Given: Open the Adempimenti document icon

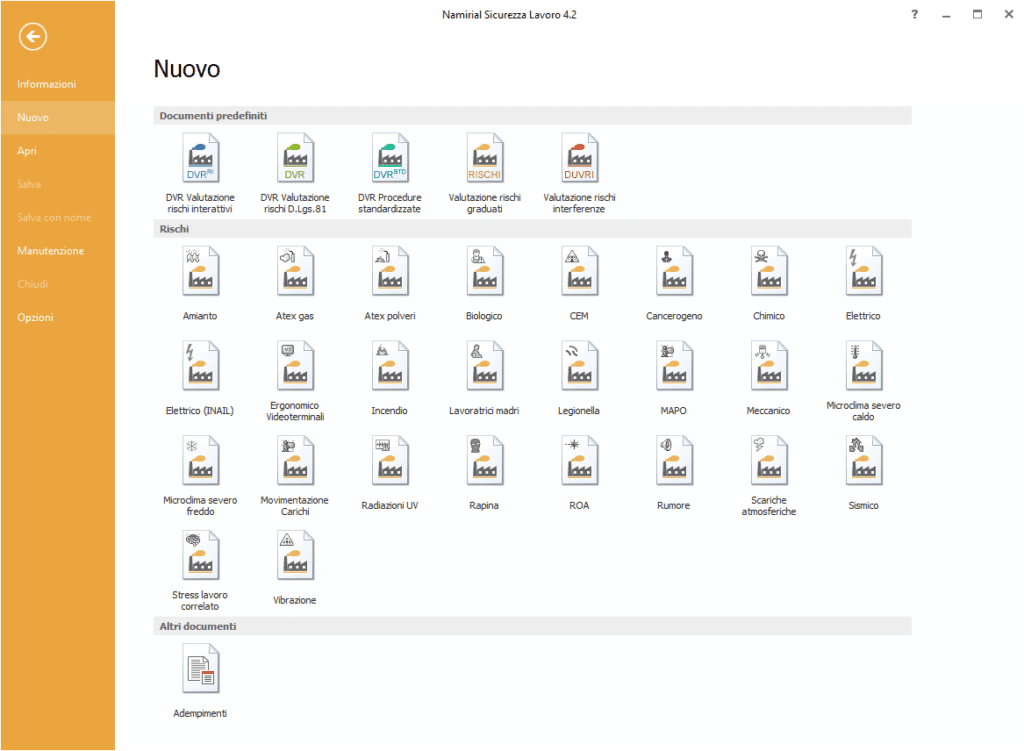Looking at the screenshot, I should tap(200, 669).
